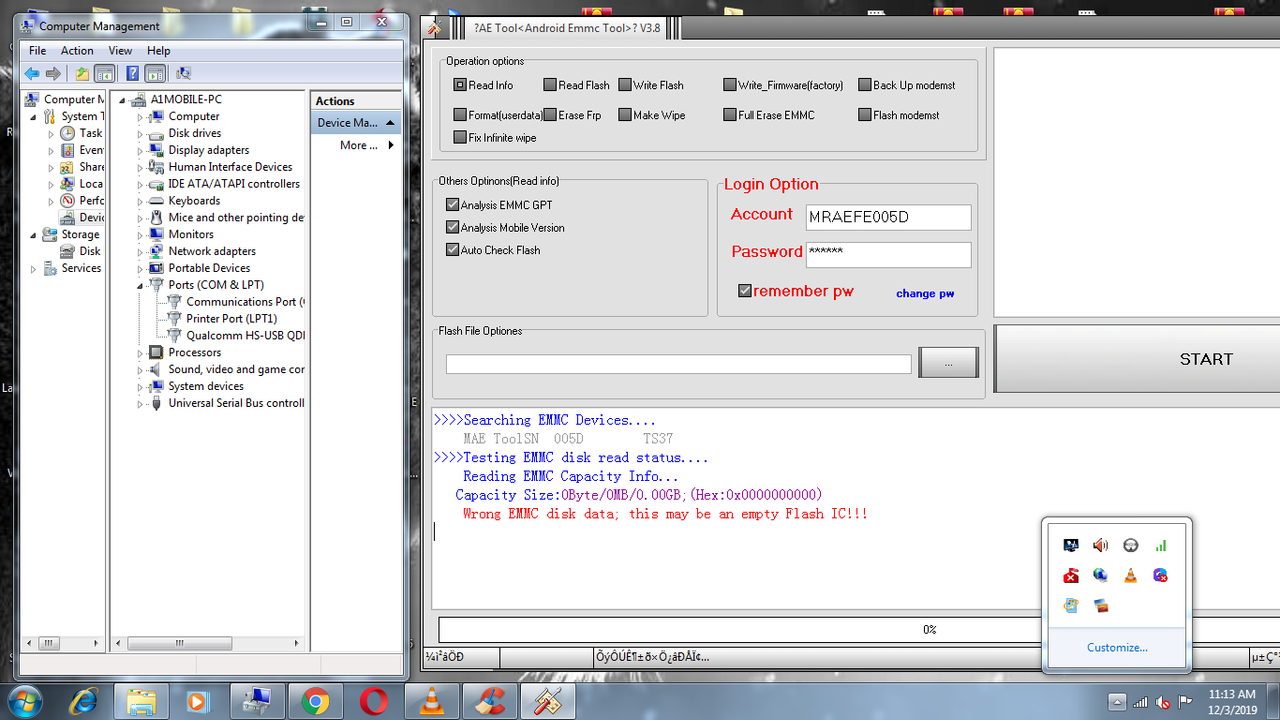Open More Actions submenu arrow
This screenshot has height=720, width=1280.
coord(391,145)
